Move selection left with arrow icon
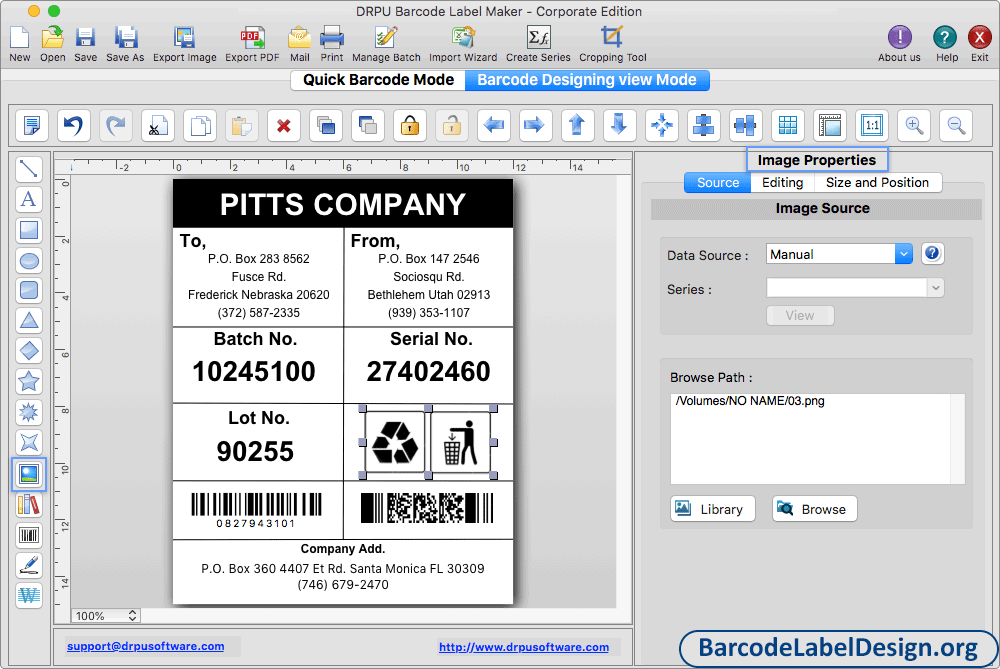 (494, 125)
